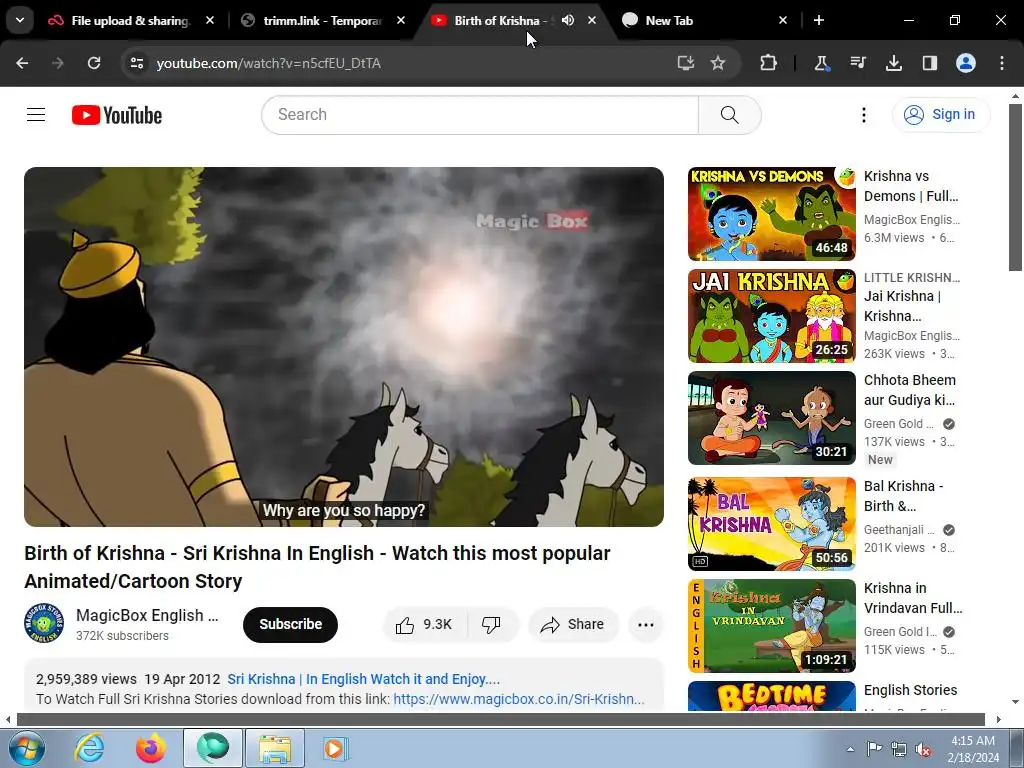Open the MagicBox English channel name
Viewport: 1024px width, 768px height.
click(x=147, y=615)
